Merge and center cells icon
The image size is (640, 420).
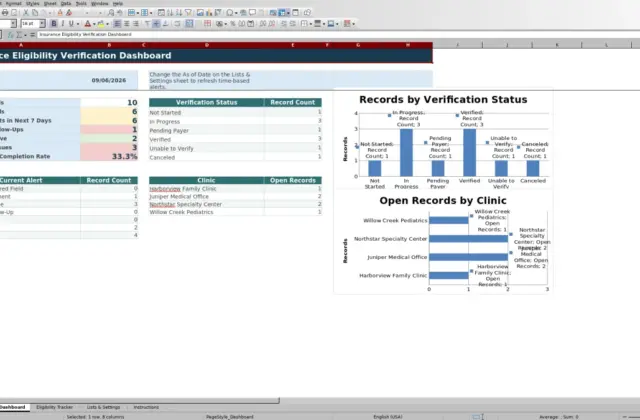[x=189, y=24]
